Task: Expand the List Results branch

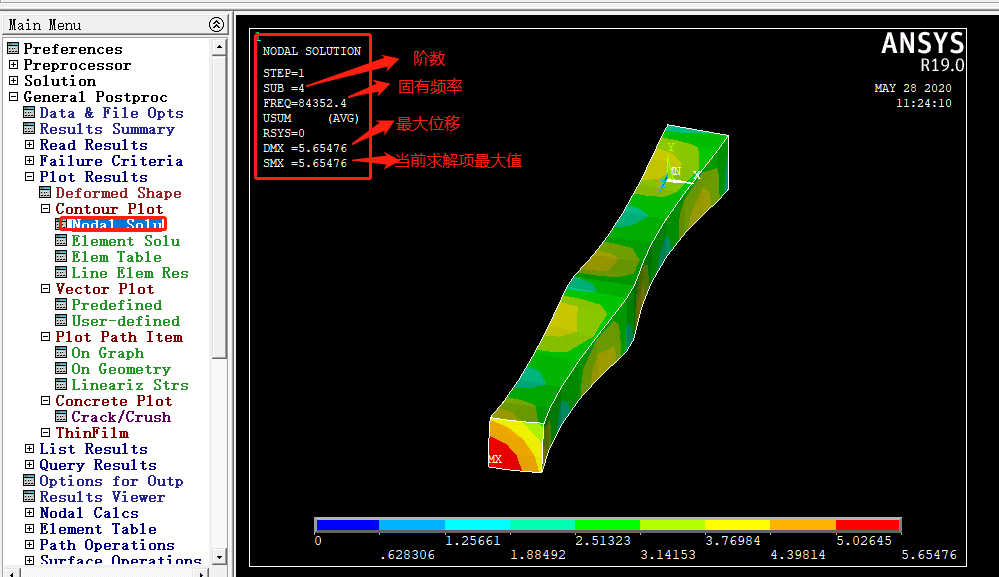Action: [29, 448]
